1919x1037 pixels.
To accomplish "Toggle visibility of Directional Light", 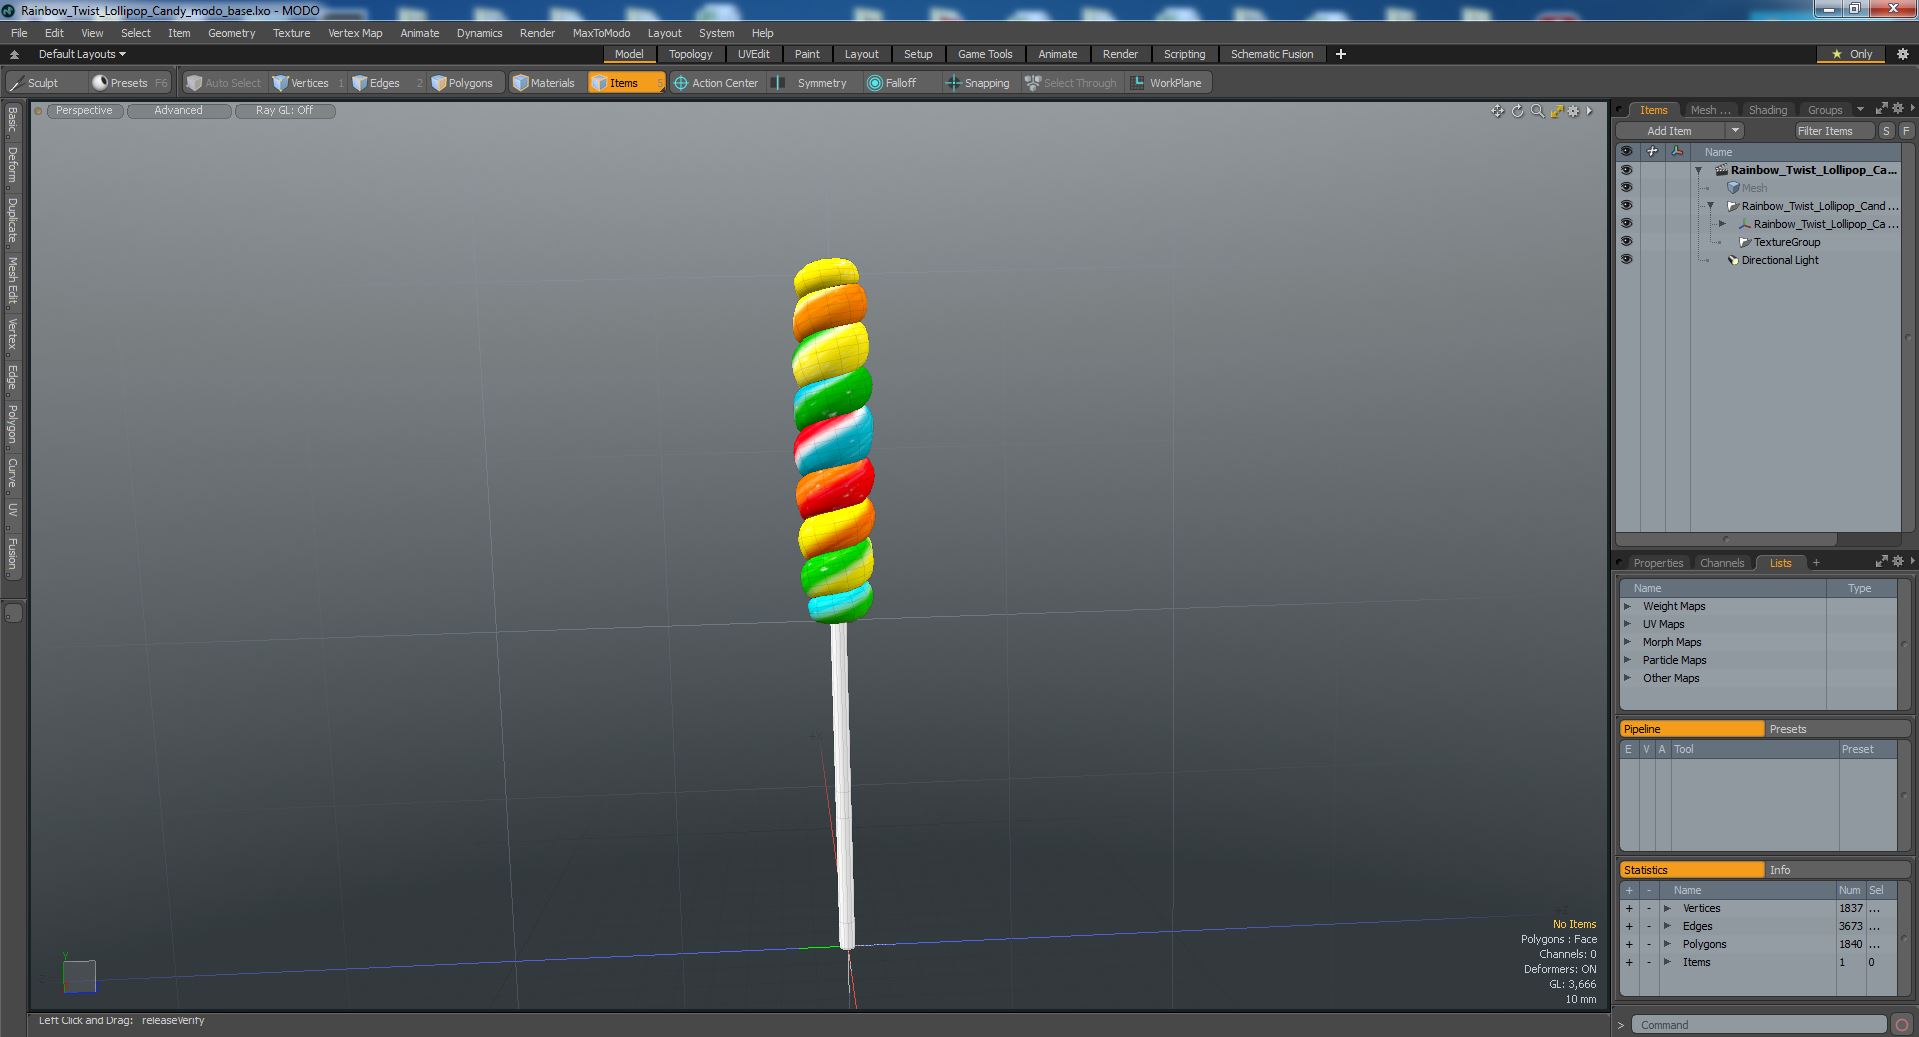I will [1626, 260].
